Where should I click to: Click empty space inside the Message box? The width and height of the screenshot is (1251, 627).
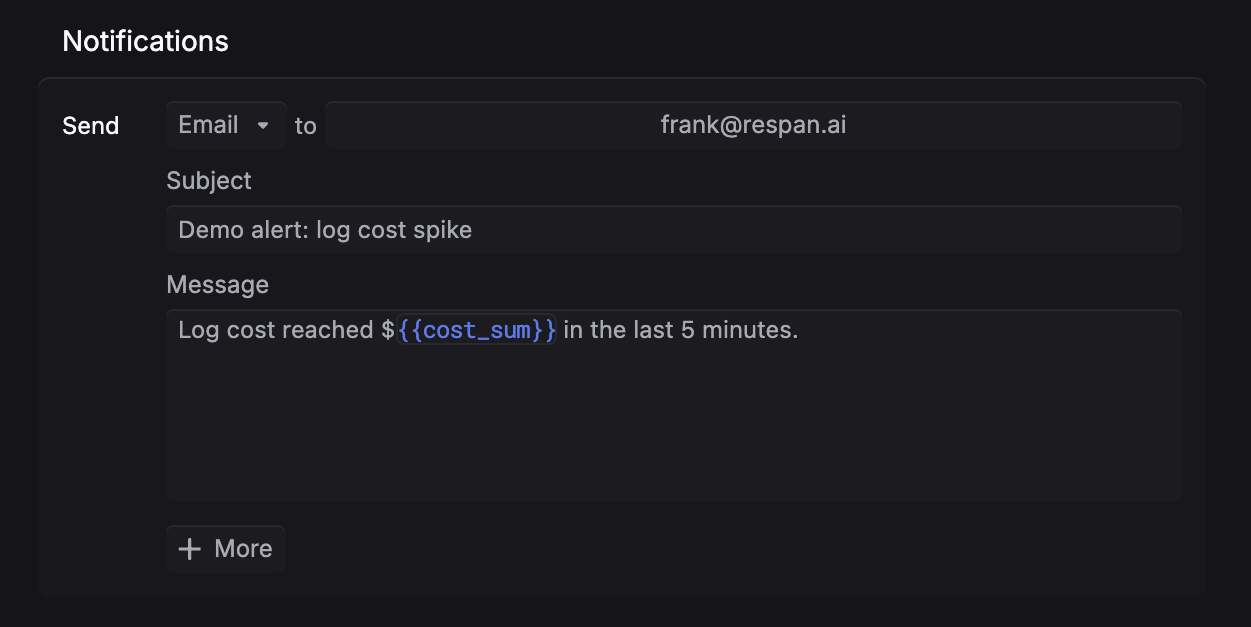(x=673, y=430)
